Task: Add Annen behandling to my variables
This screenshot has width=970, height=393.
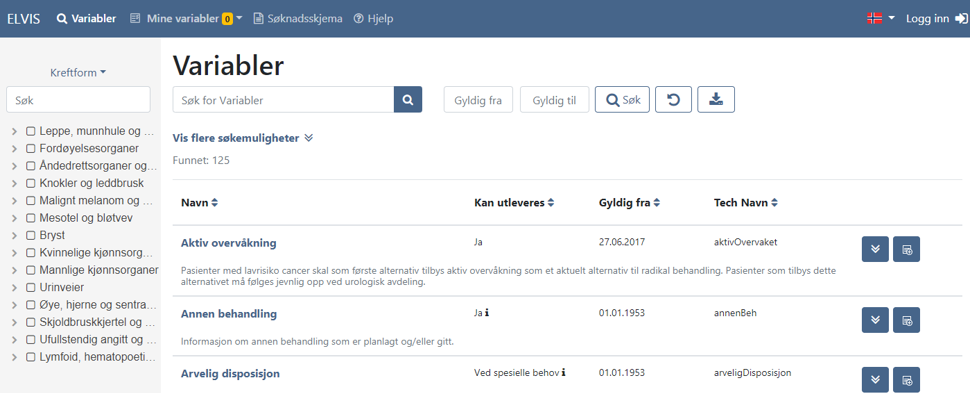Action: [906, 320]
